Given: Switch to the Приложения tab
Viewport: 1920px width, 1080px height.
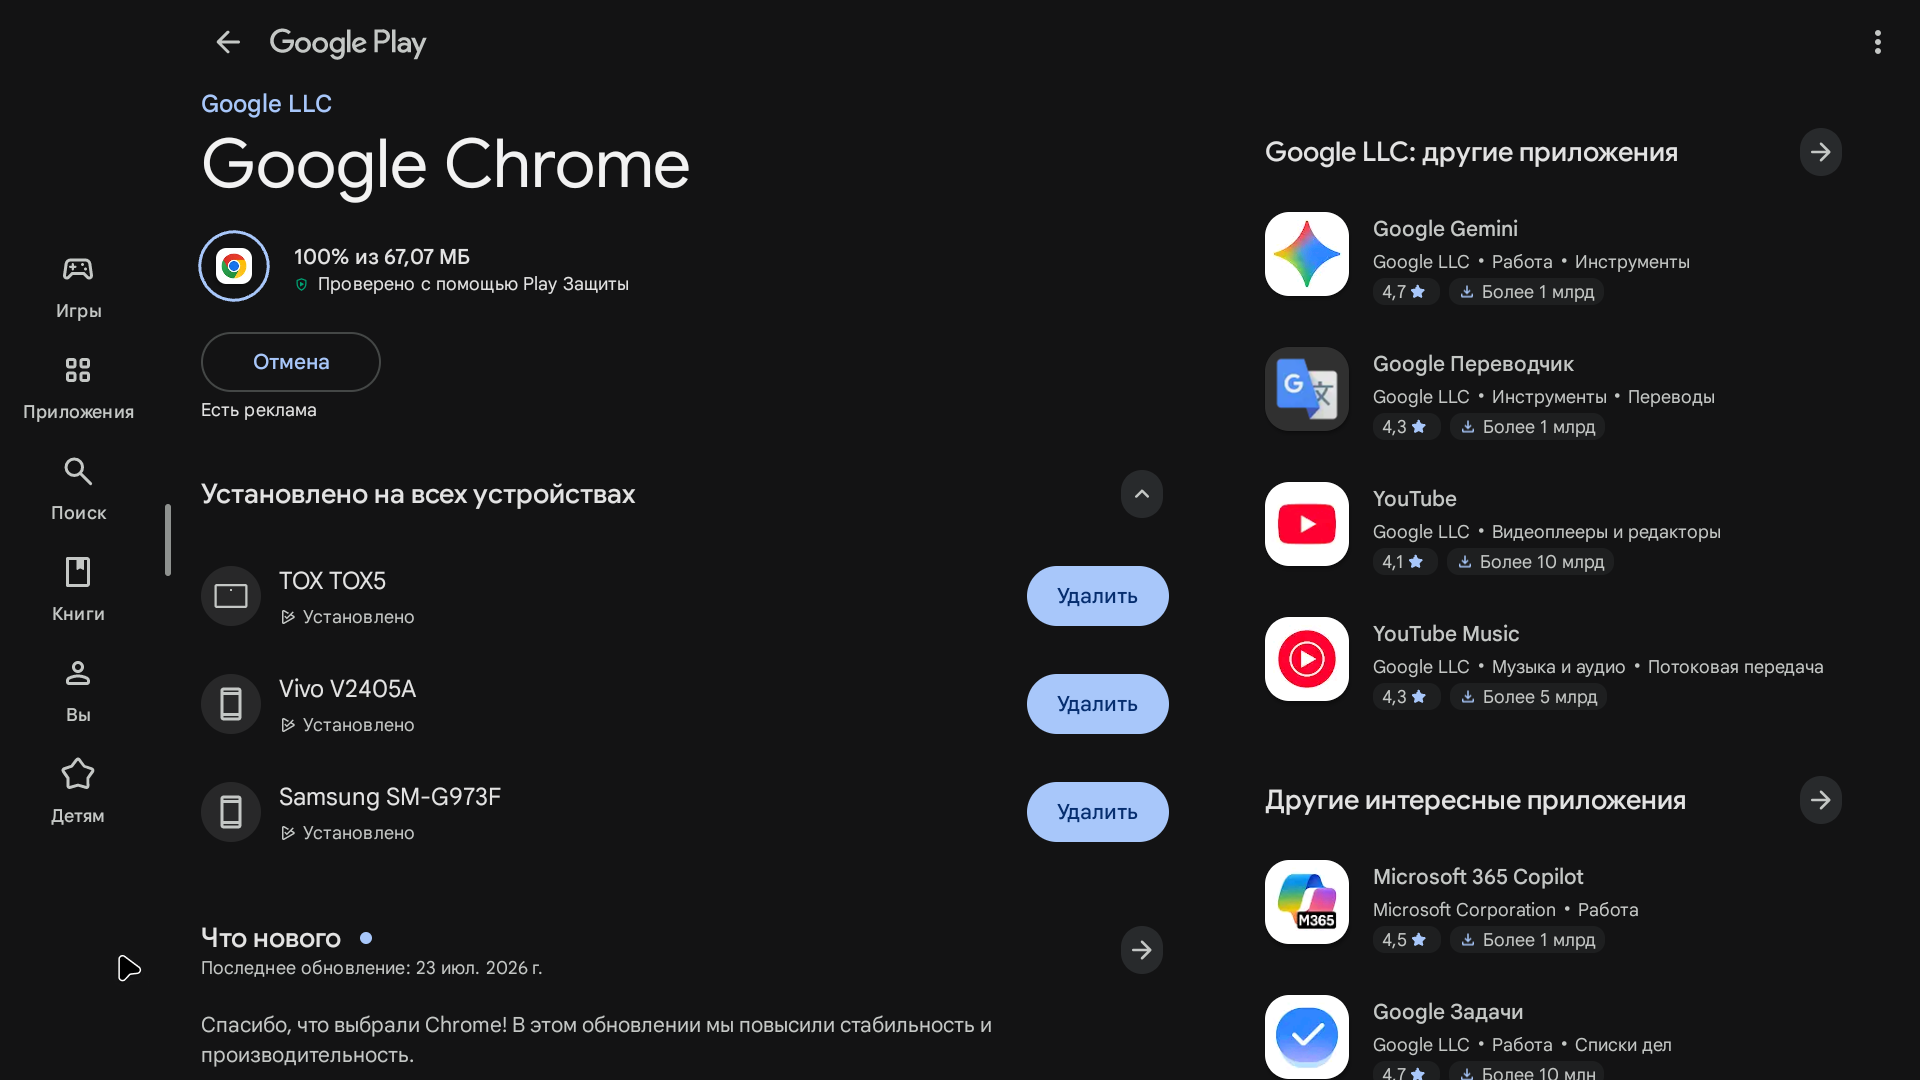Looking at the screenshot, I should coord(78,388).
